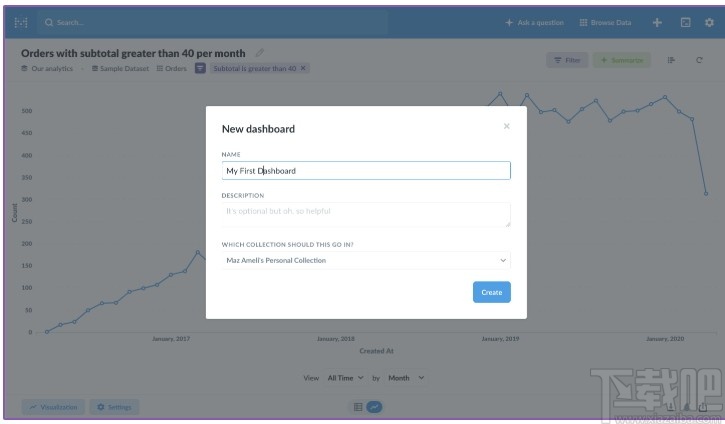
Task: Click the Description text area
Action: pyautogui.click(x=366, y=214)
